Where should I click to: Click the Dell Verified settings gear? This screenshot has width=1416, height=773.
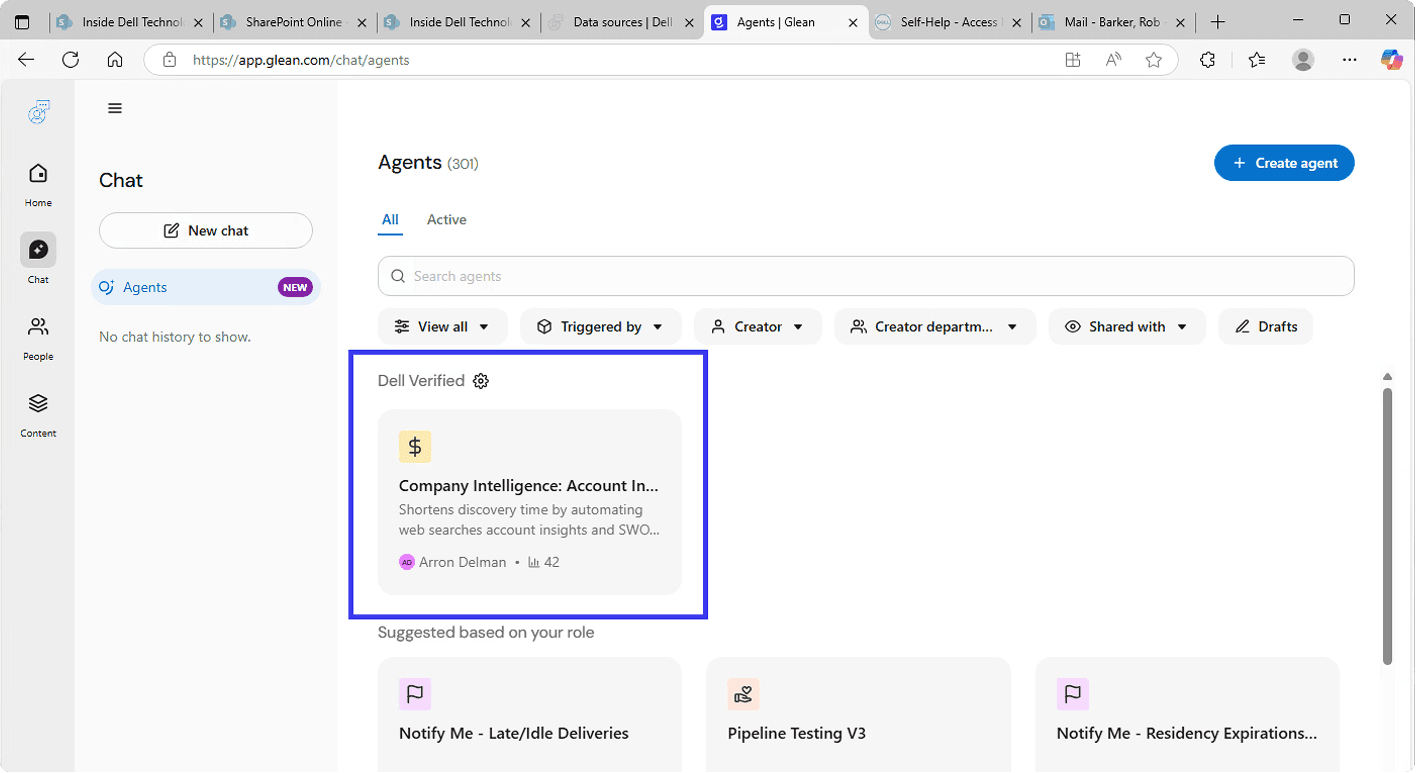tap(481, 381)
